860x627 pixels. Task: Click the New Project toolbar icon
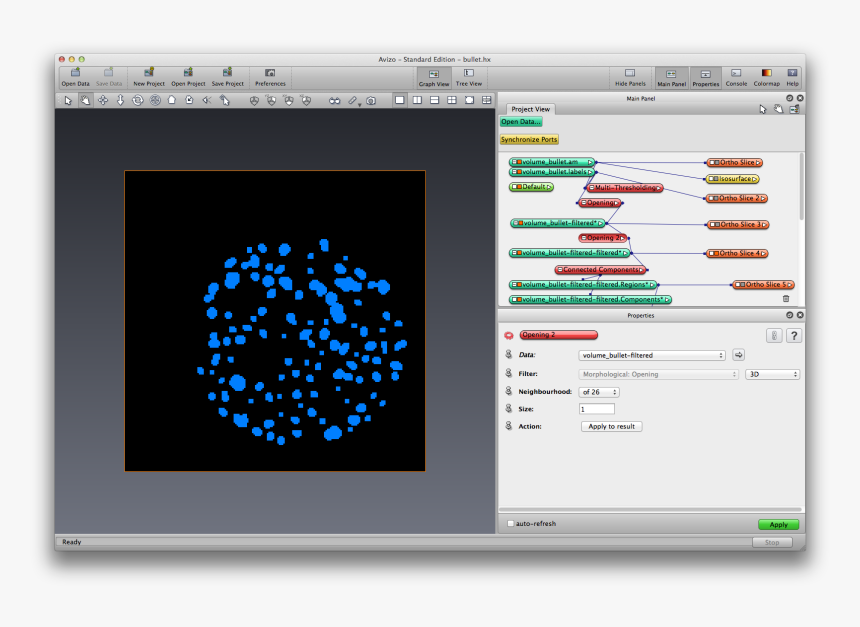pyautogui.click(x=149, y=76)
